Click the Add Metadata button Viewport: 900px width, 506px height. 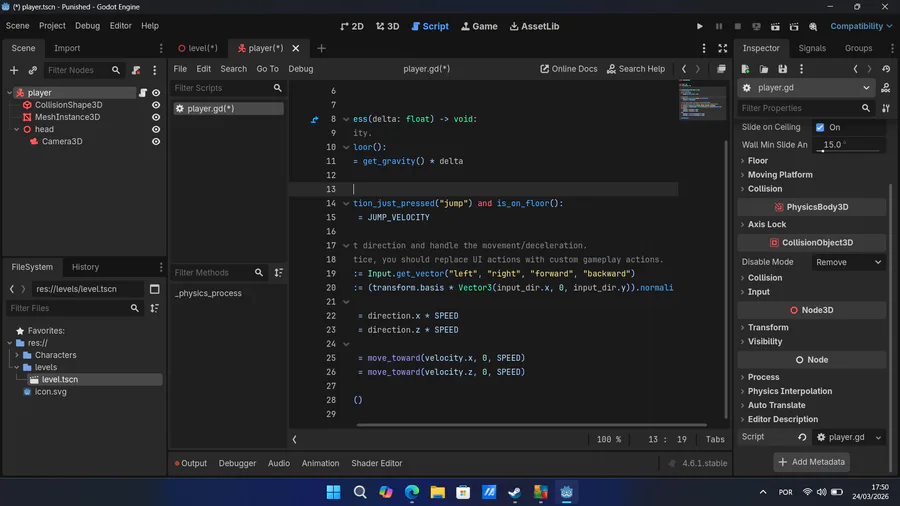(812, 462)
